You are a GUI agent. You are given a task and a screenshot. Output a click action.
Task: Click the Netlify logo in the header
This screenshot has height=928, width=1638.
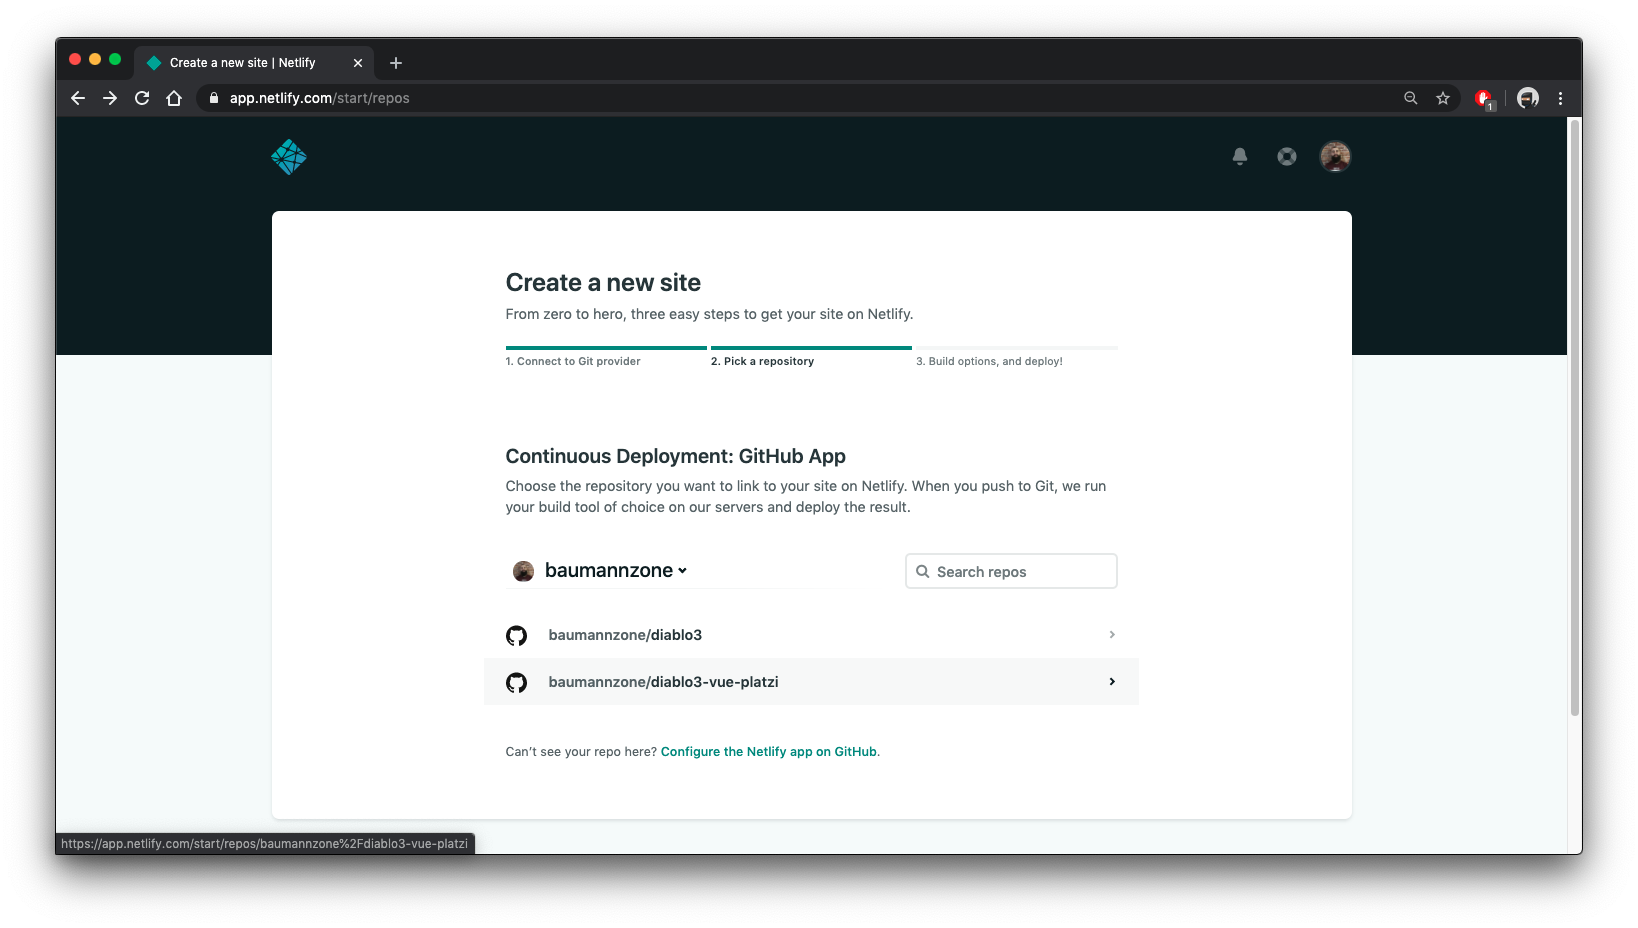click(289, 157)
